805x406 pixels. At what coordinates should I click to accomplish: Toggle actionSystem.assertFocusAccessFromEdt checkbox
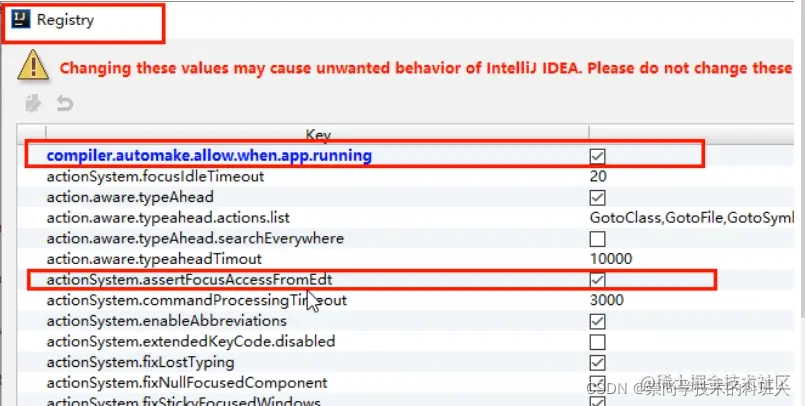click(597, 280)
